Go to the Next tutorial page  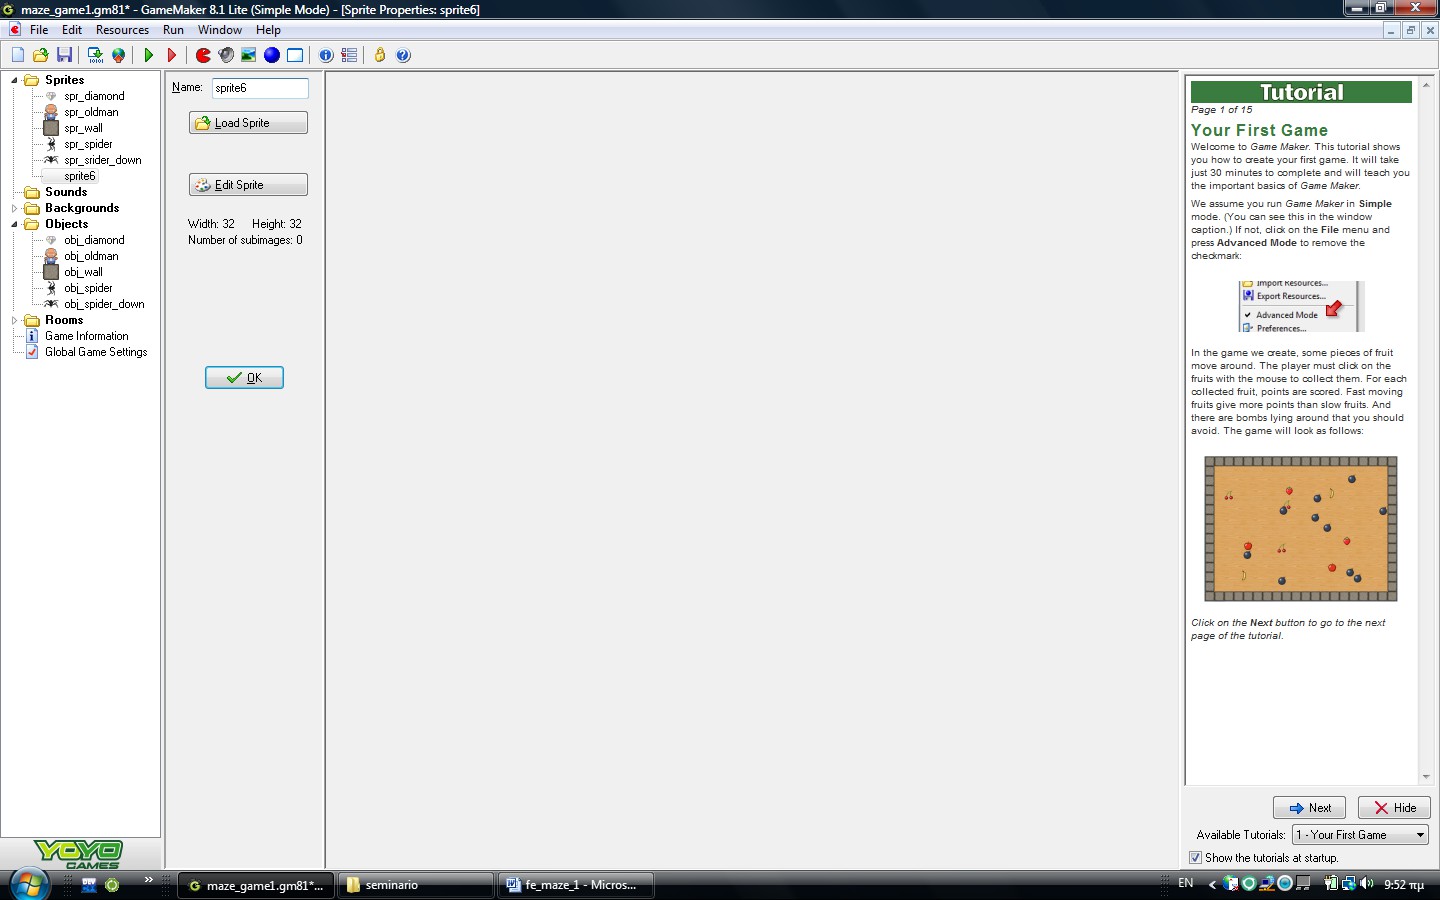pyautogui.click(x=1309, y=808)
